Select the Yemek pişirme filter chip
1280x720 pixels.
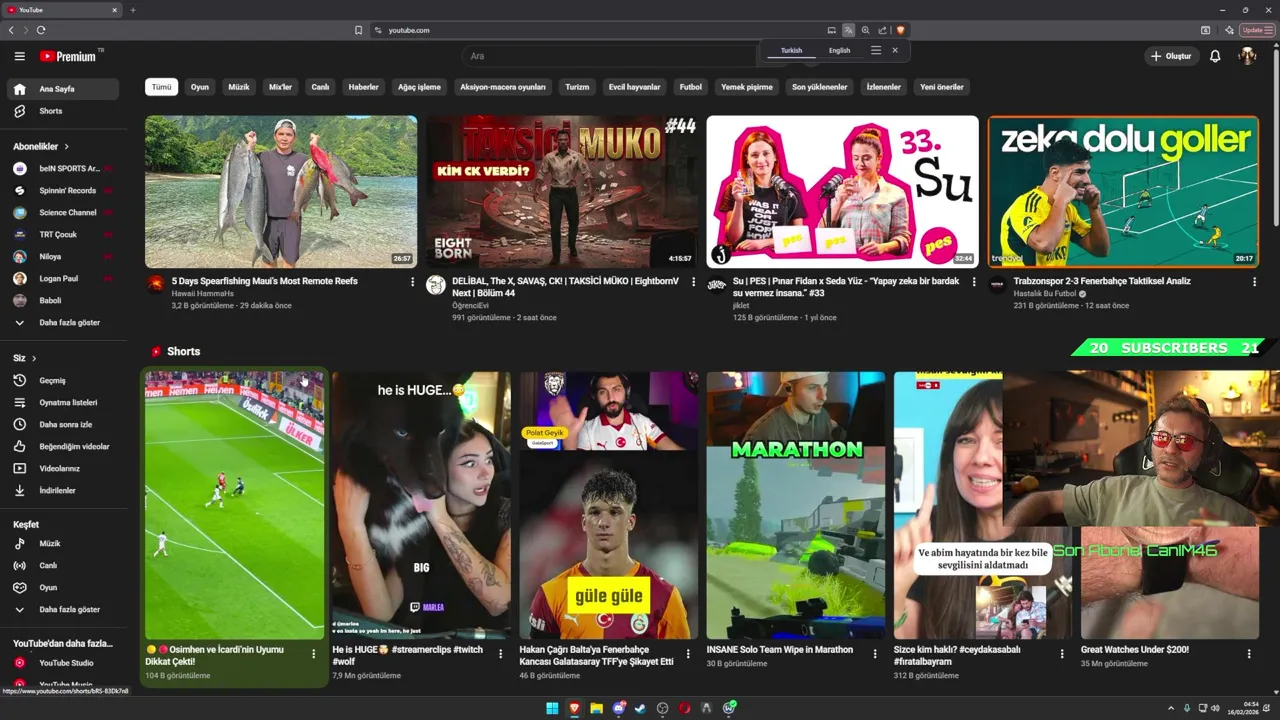747,87
